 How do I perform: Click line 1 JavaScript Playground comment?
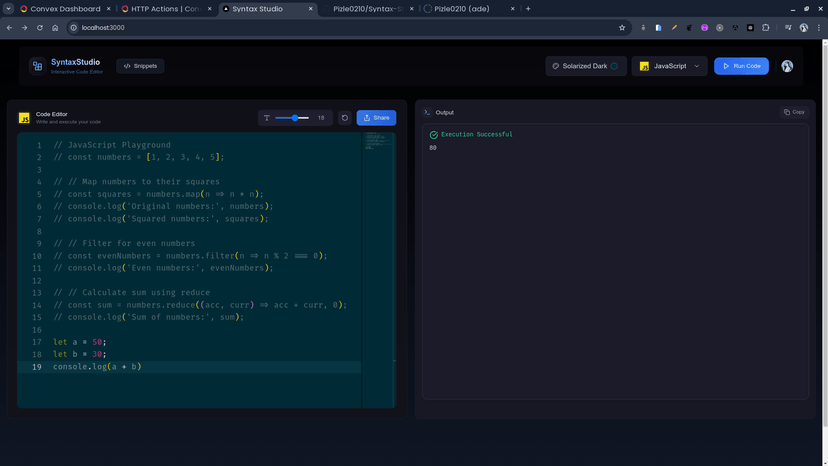[x=112, y=145]
